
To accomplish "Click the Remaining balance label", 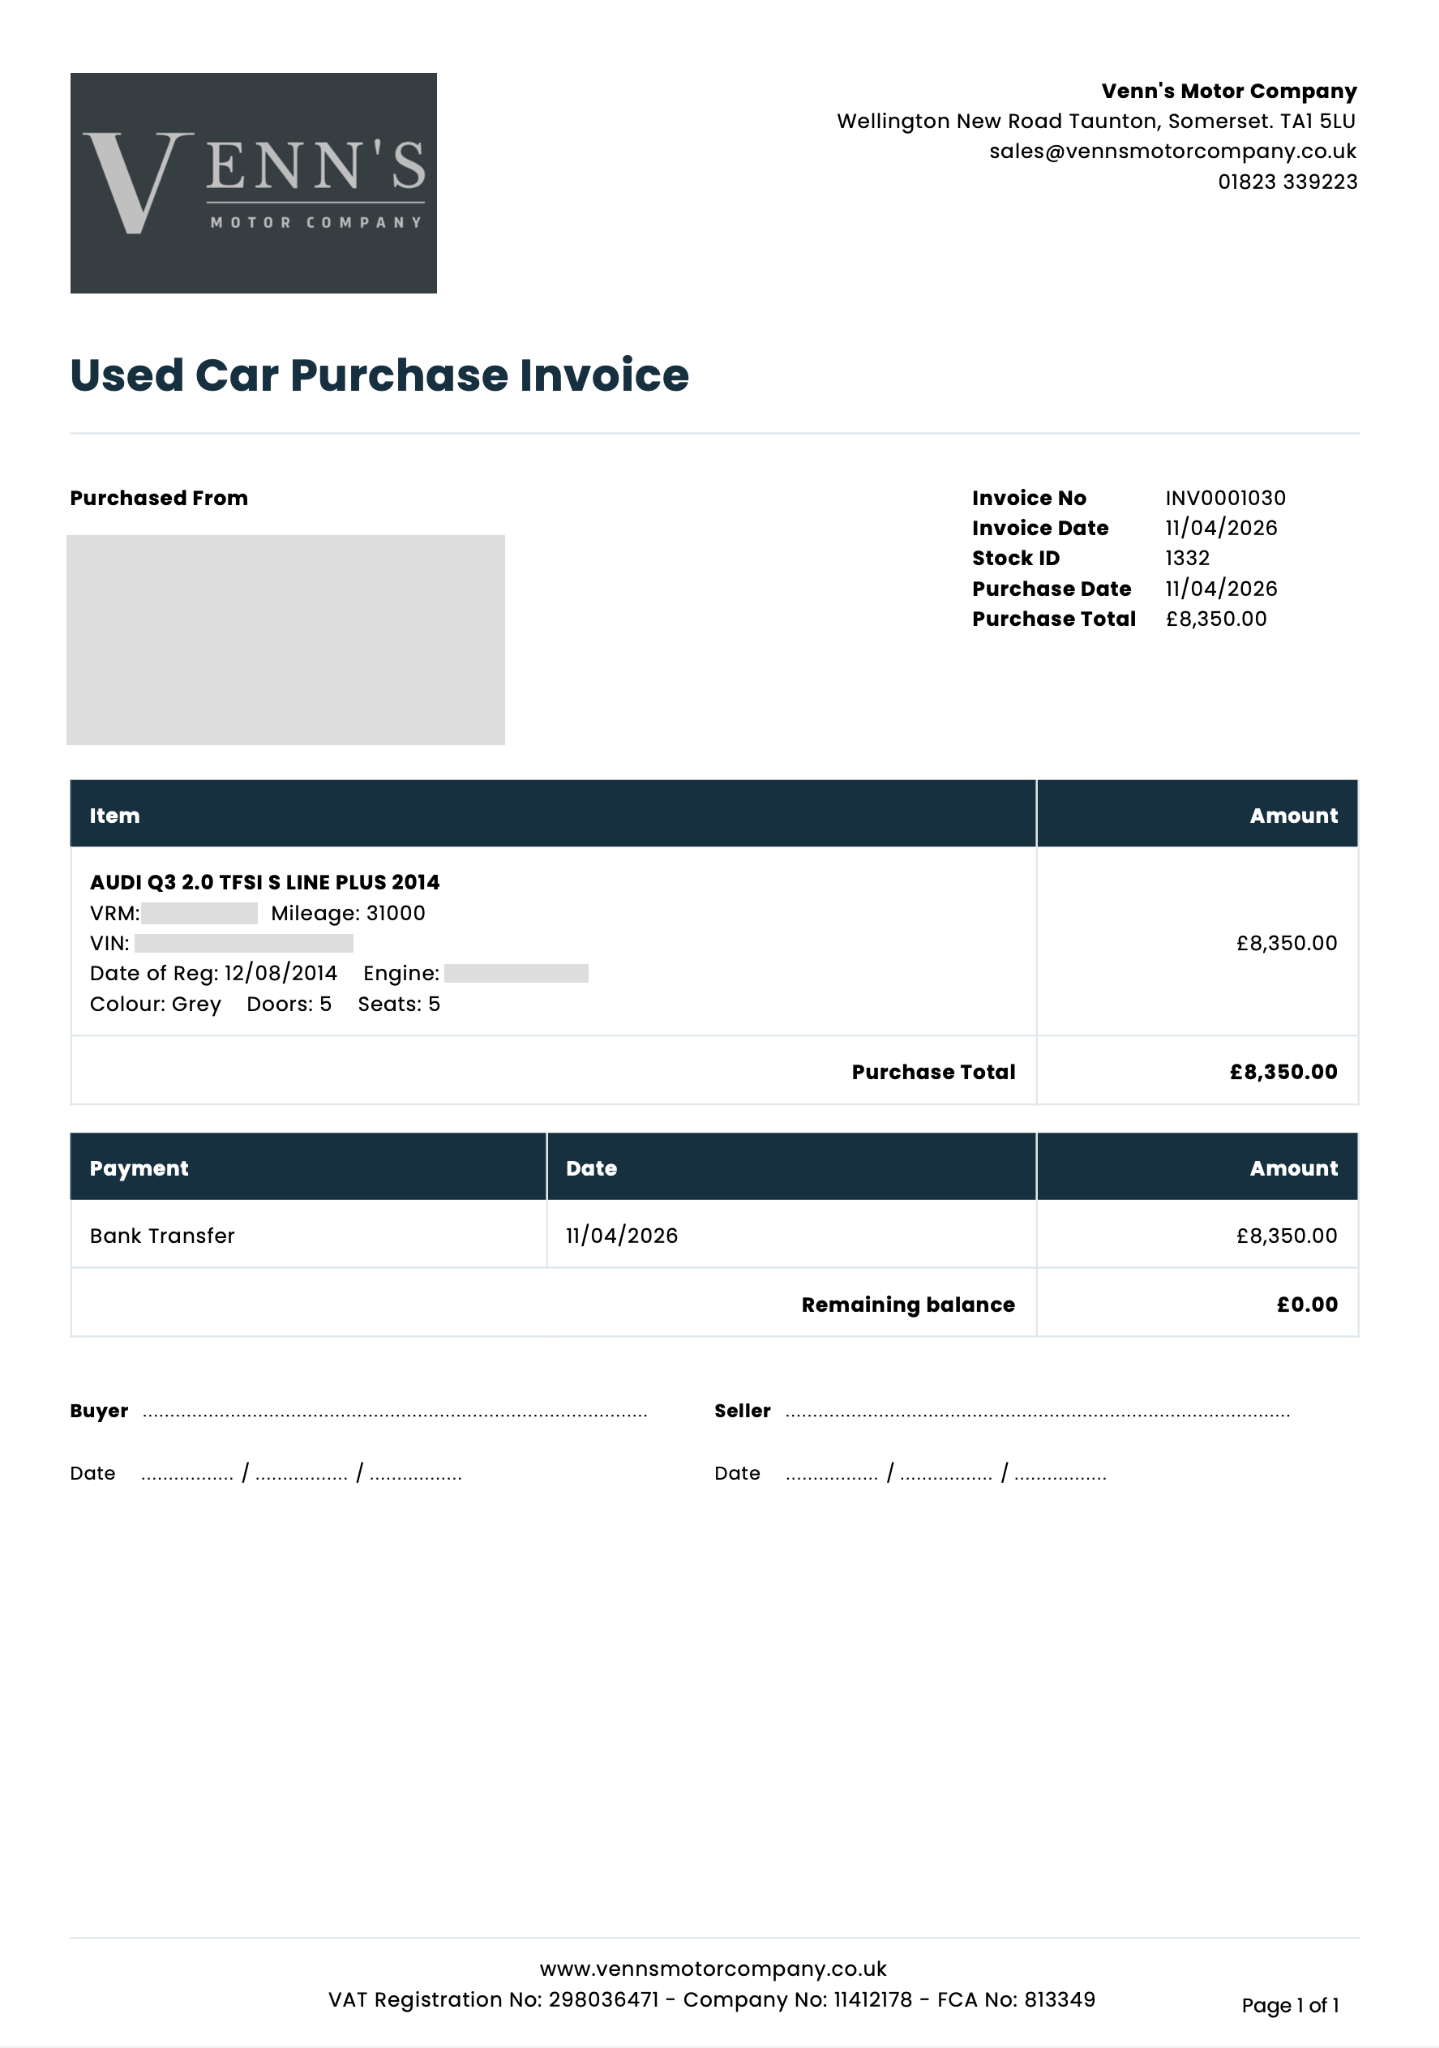I will [x=908, y=1305].
